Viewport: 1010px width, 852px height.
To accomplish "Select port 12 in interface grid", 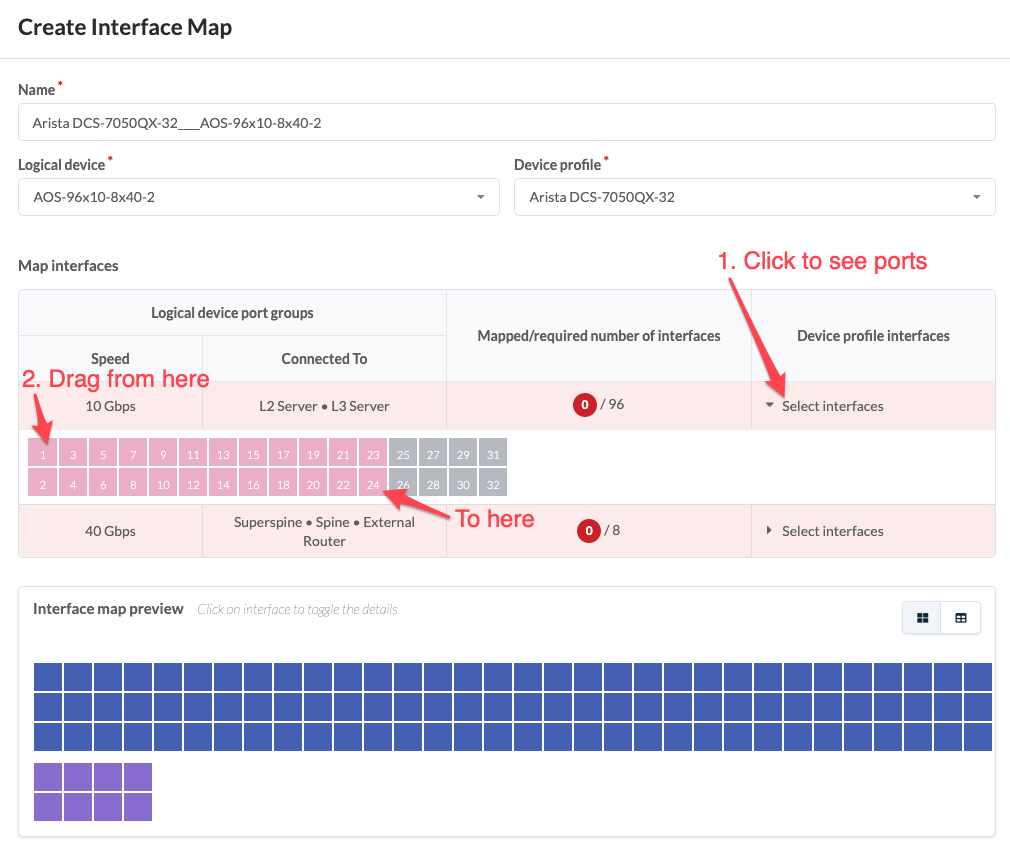I will [x=193, y=484].
